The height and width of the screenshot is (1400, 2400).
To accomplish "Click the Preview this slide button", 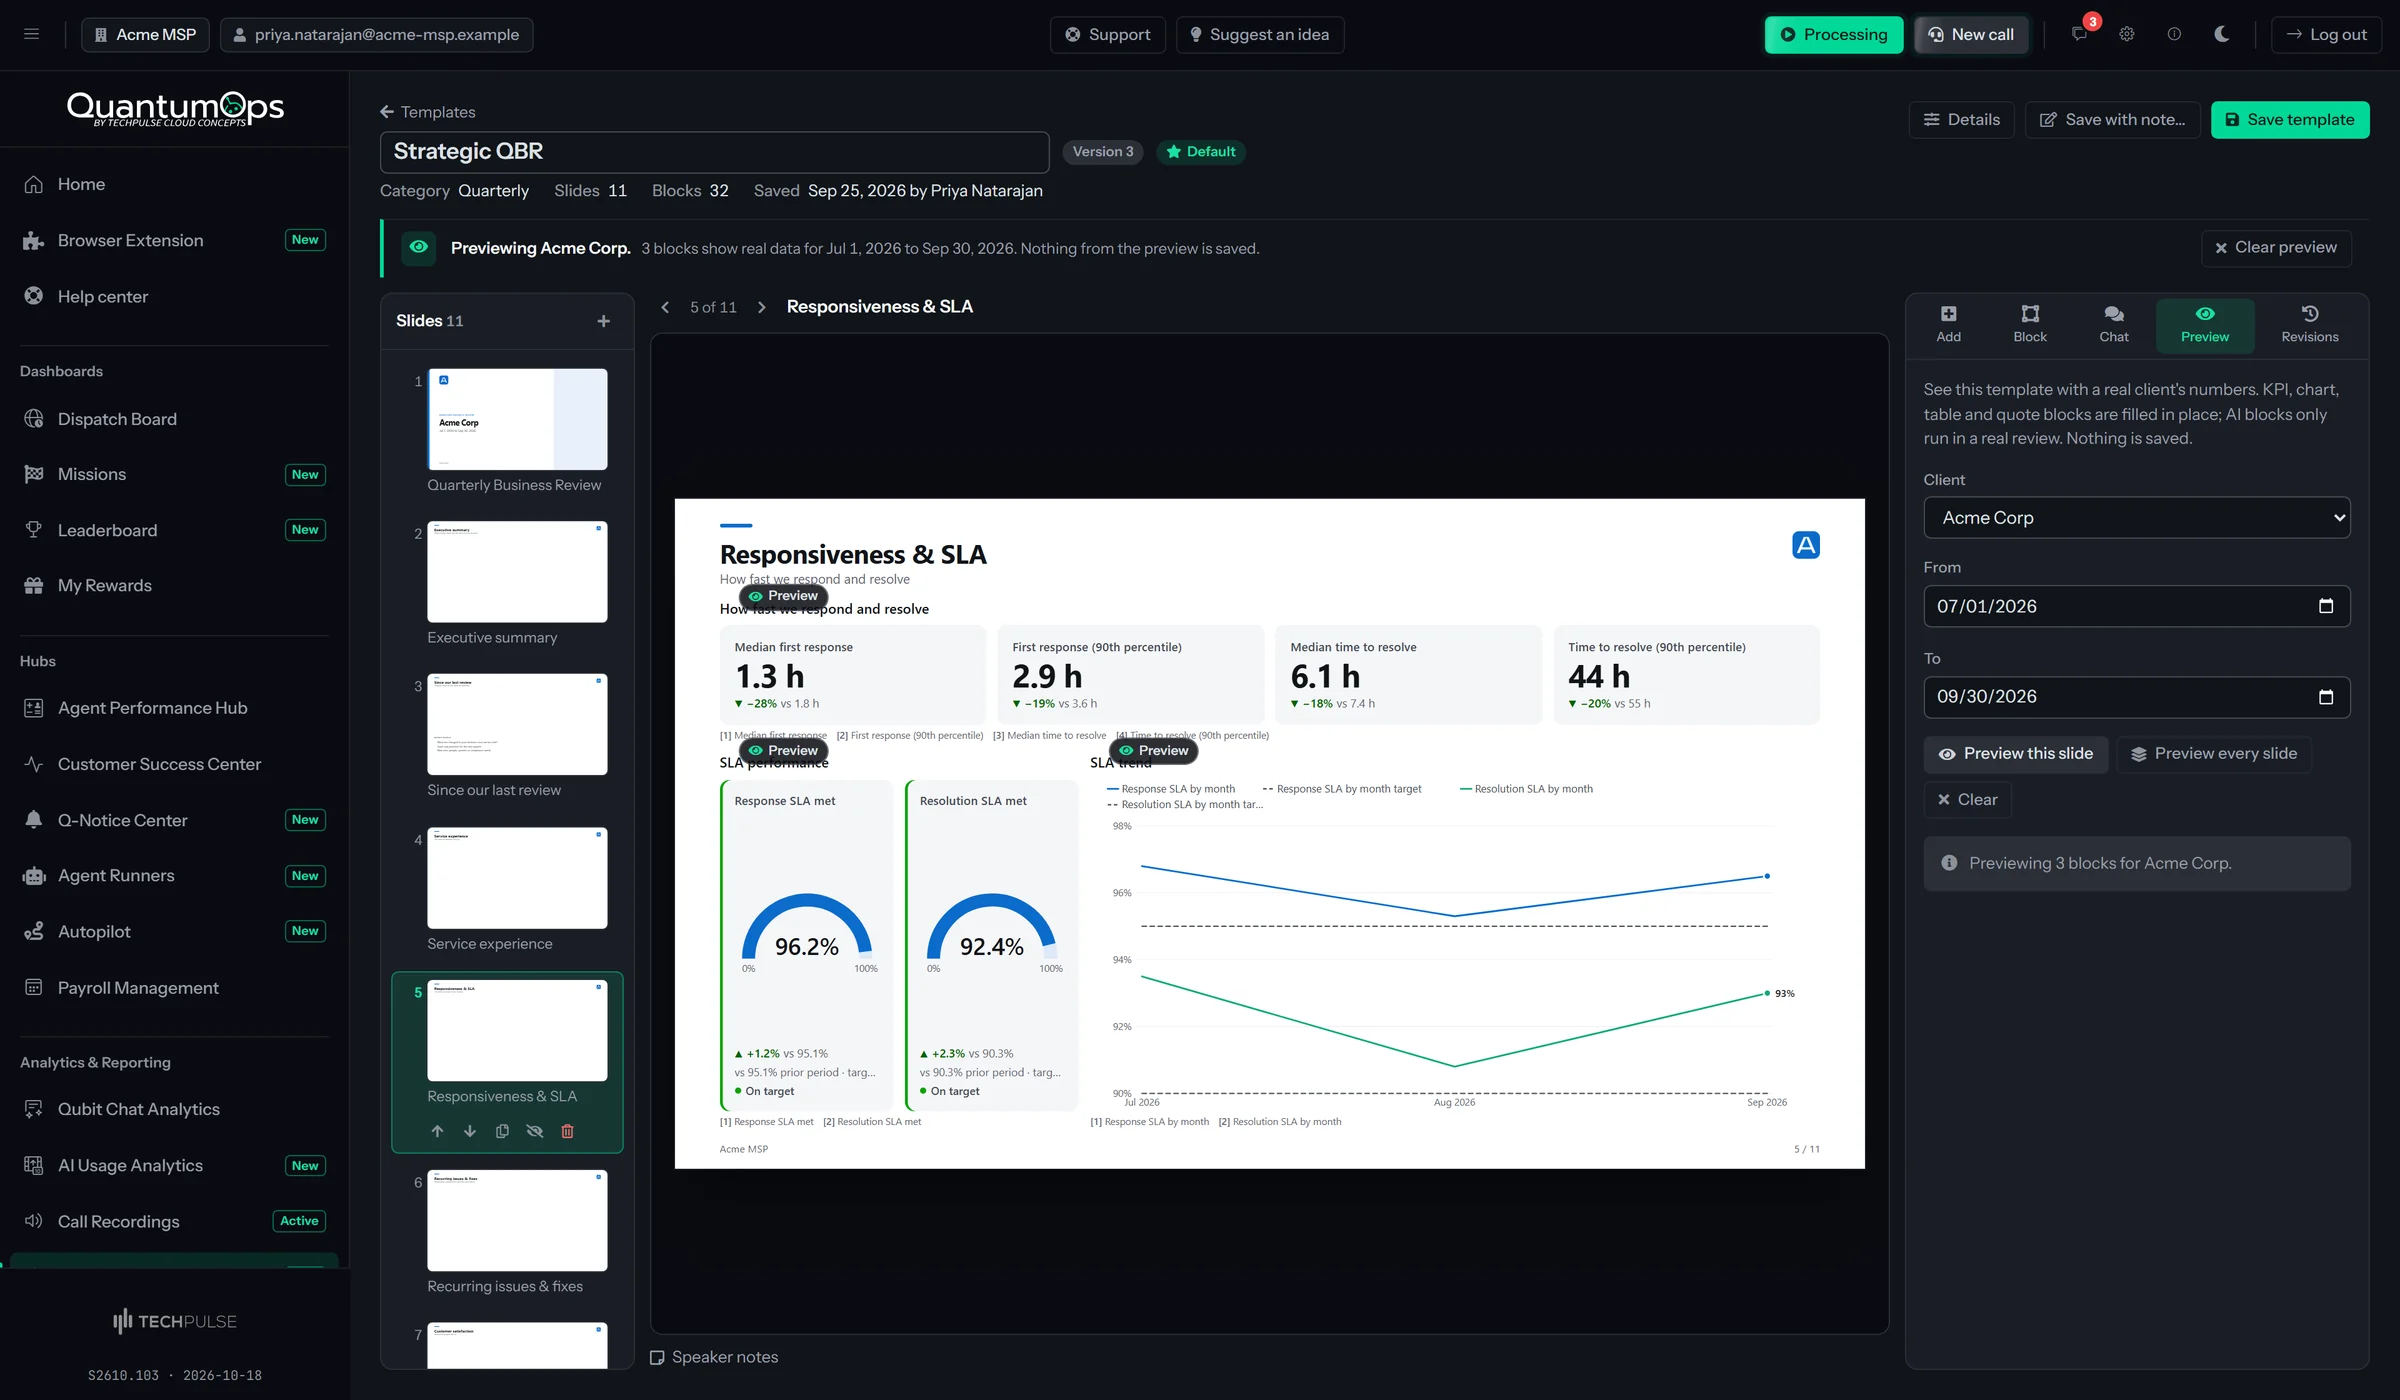I will click(x=2016, y=754).
